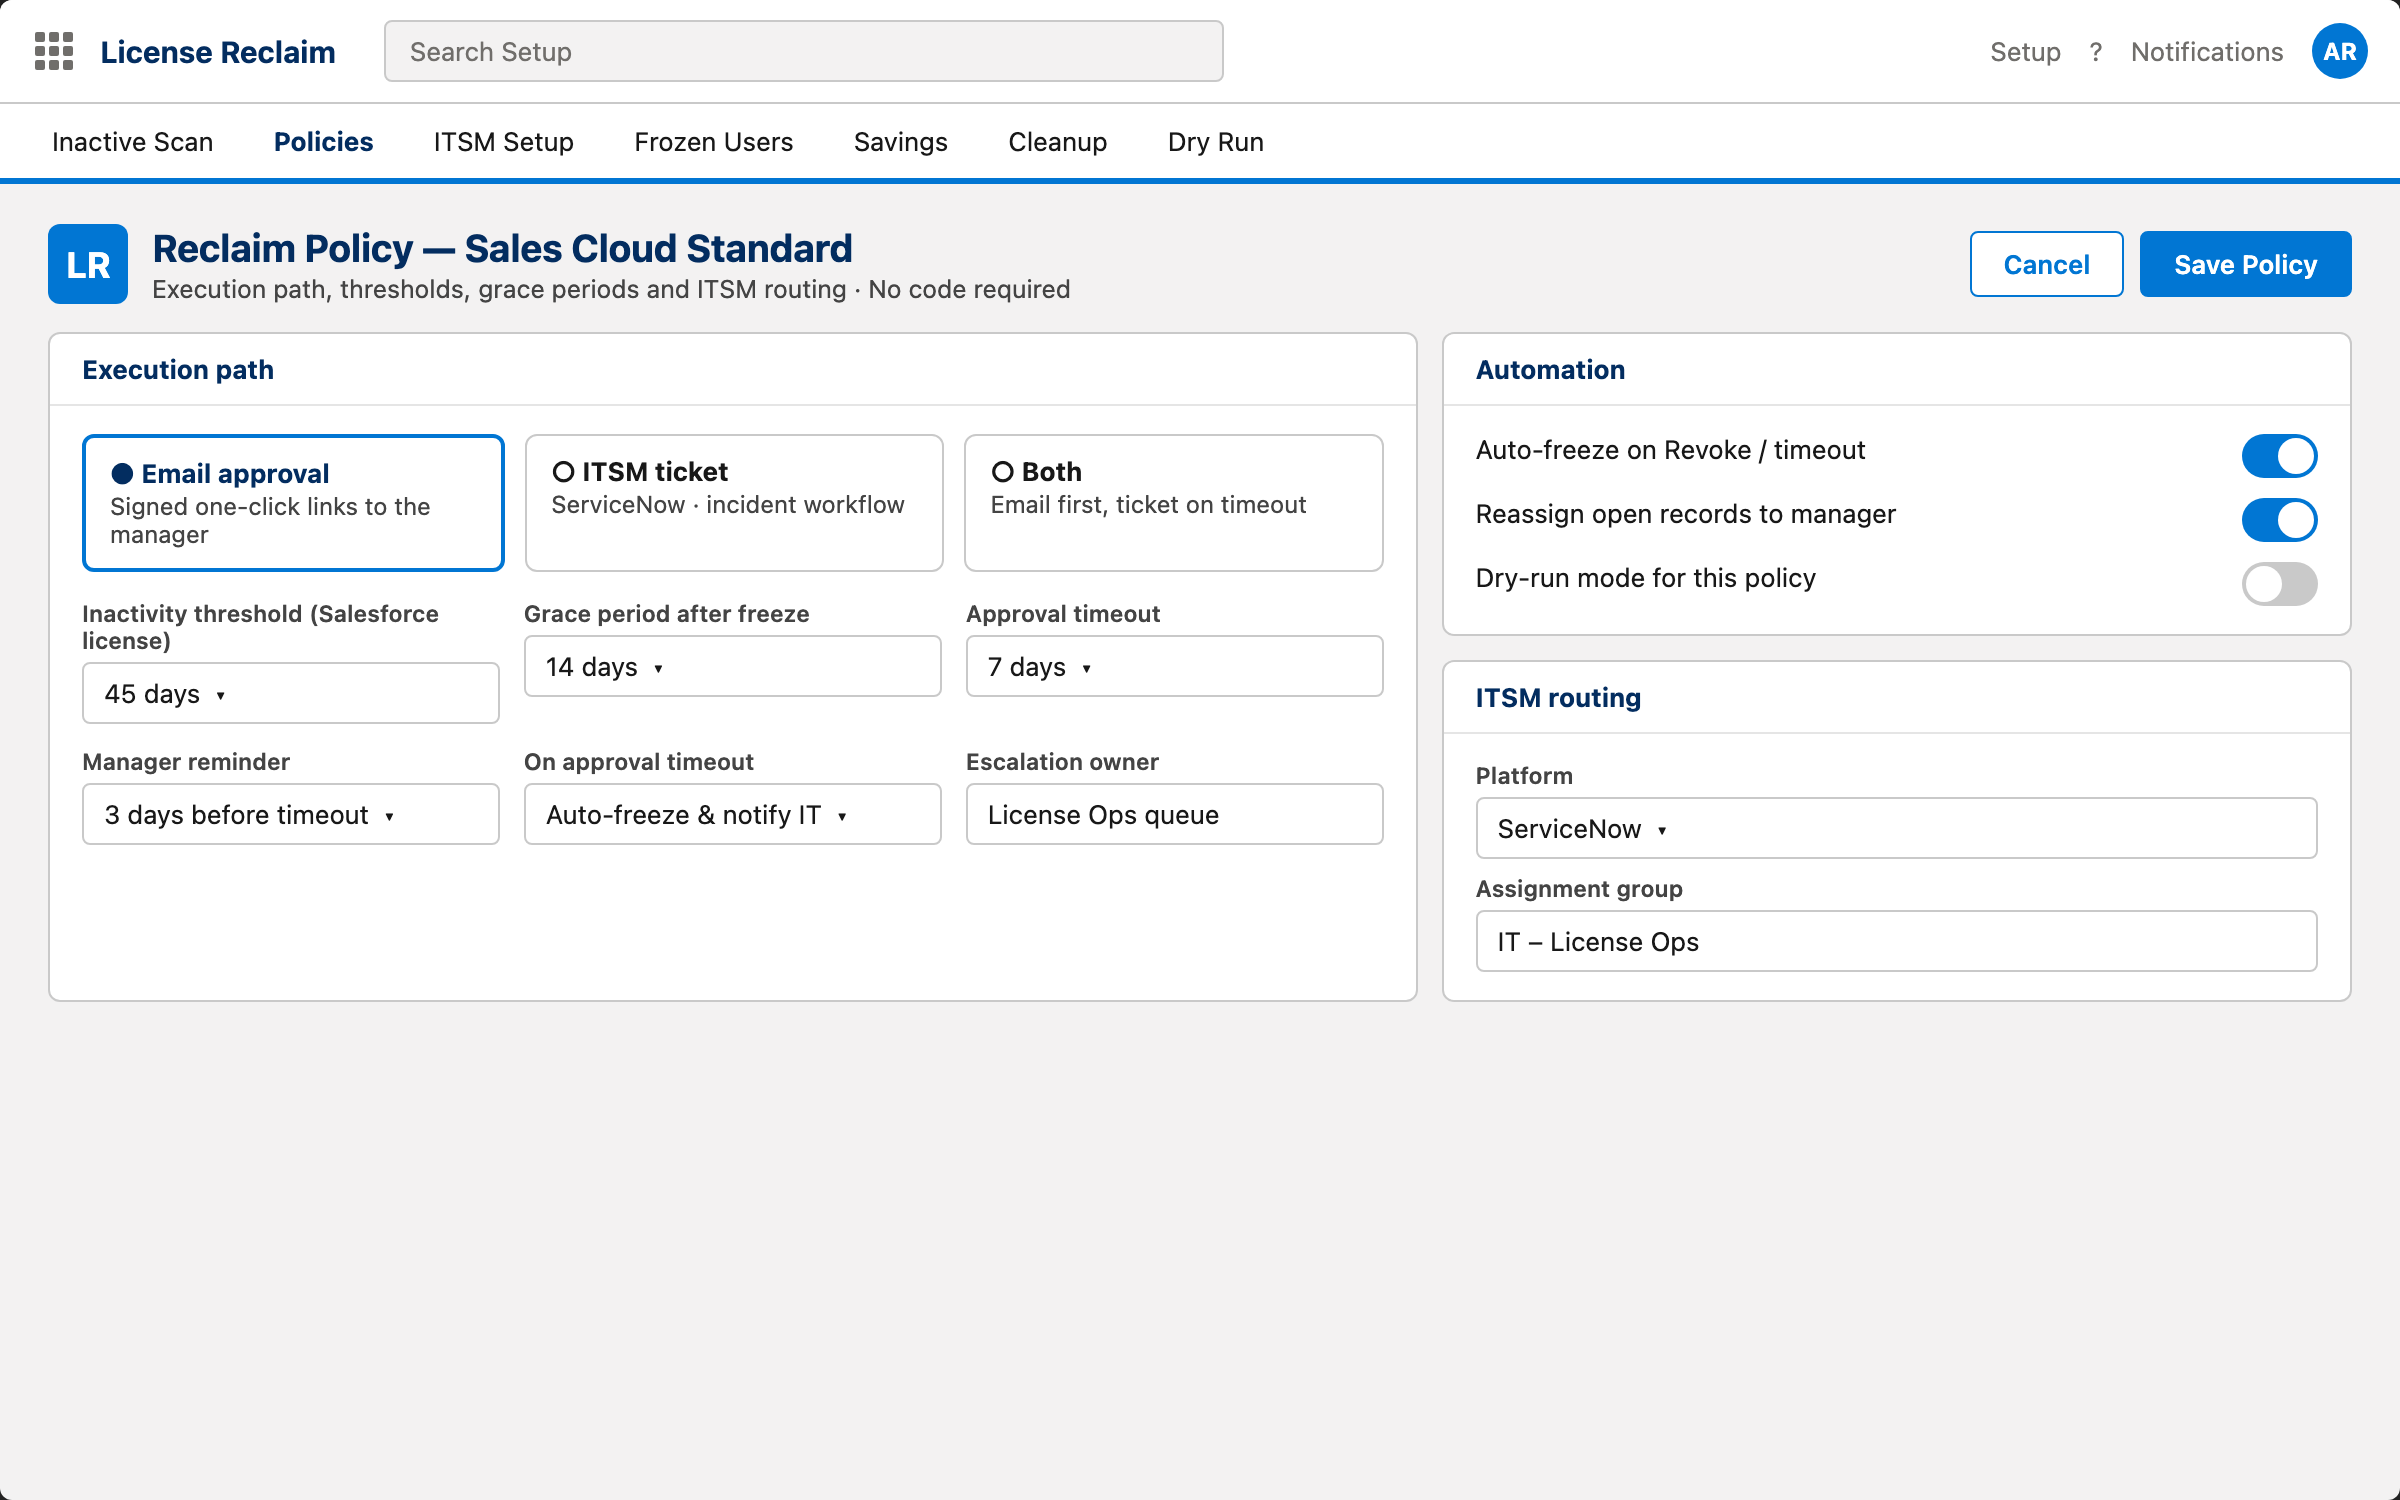Open Grace period 14 days dropdown
Screen dimensions: 2400x1500
(x=733, y=666)
